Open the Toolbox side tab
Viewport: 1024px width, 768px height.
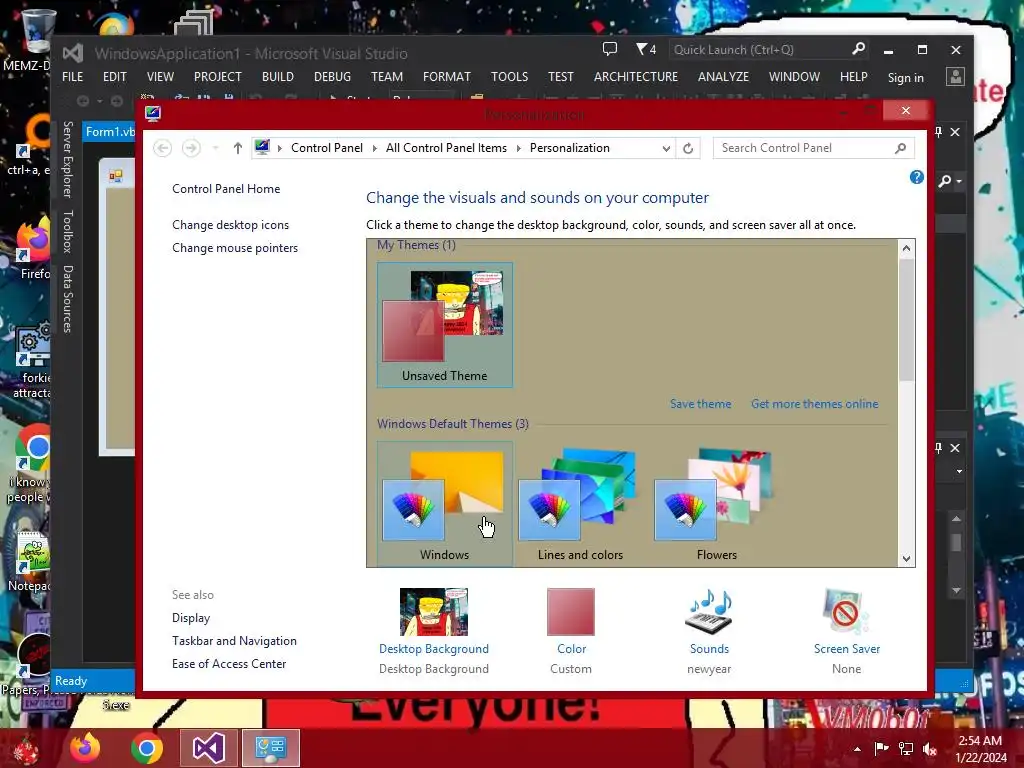(x=67, y=231)
